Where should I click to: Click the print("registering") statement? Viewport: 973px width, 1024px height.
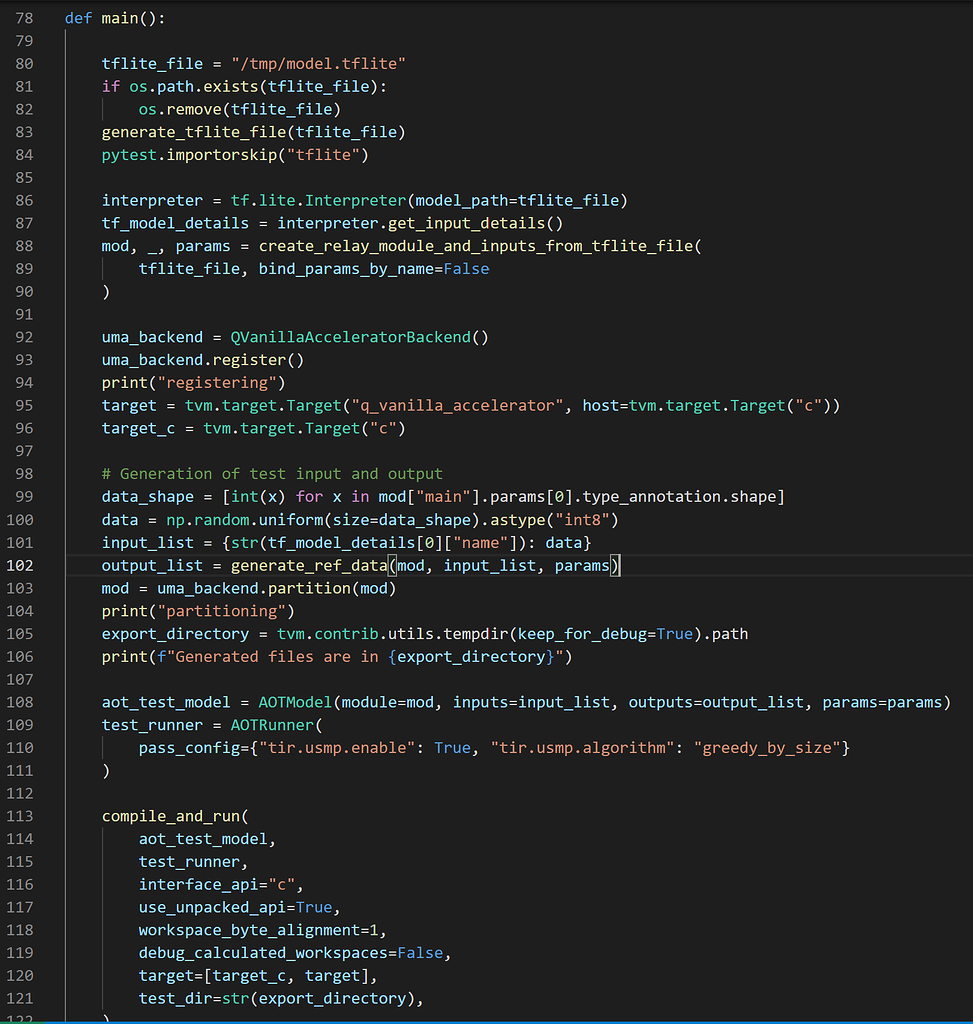193,383
